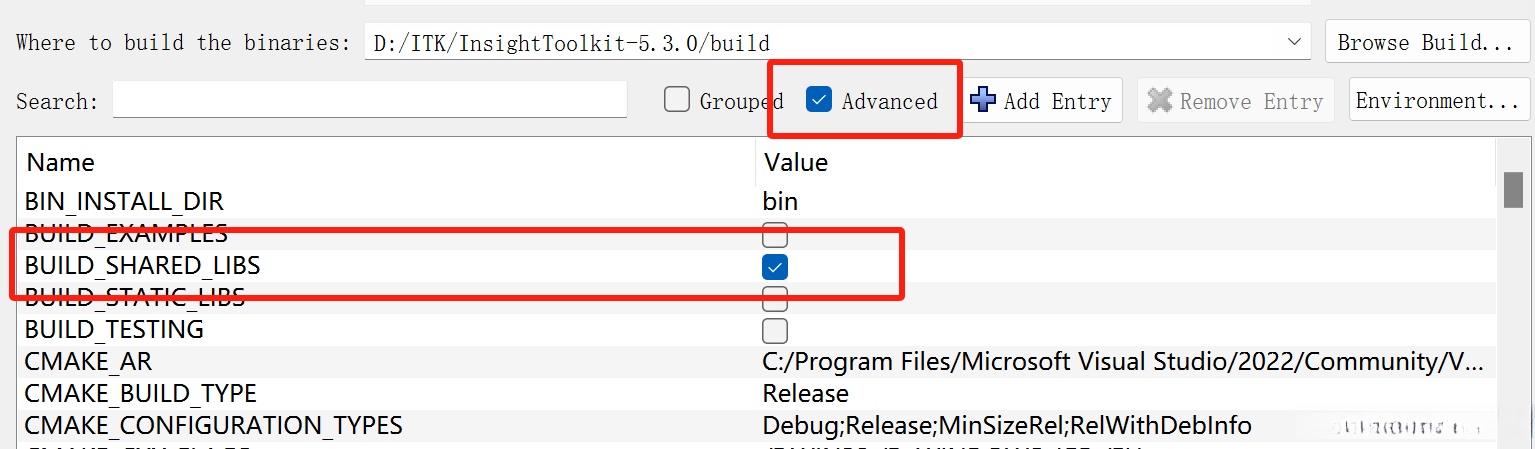Open the Environment dialog button
This screenshot has height=449, width=1535.
[1438, 100]
